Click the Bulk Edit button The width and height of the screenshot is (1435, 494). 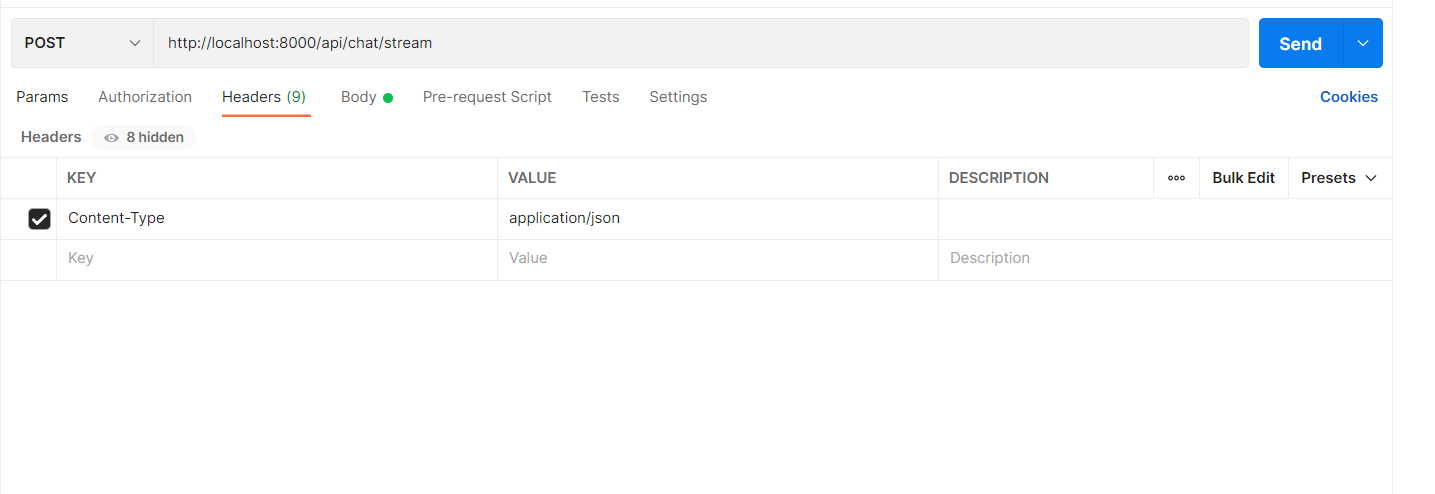pos(1243,178)
